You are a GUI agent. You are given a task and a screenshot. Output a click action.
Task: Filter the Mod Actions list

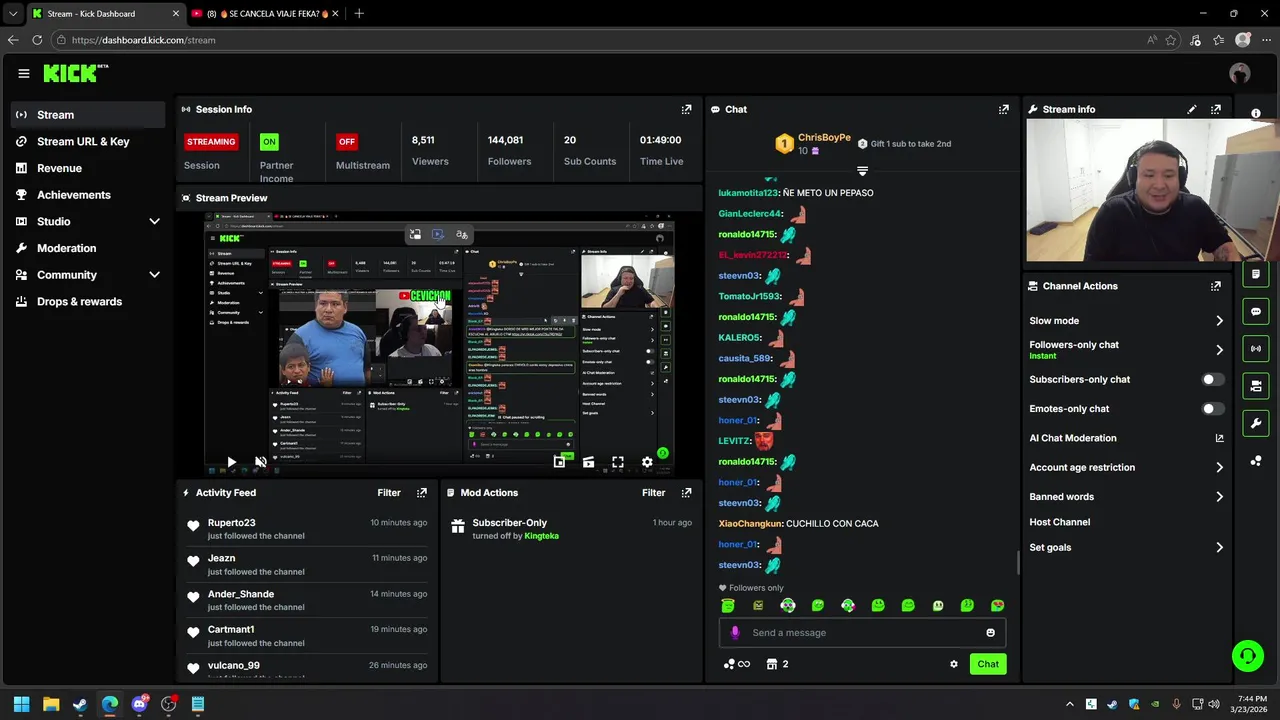(x=654, y=493)
